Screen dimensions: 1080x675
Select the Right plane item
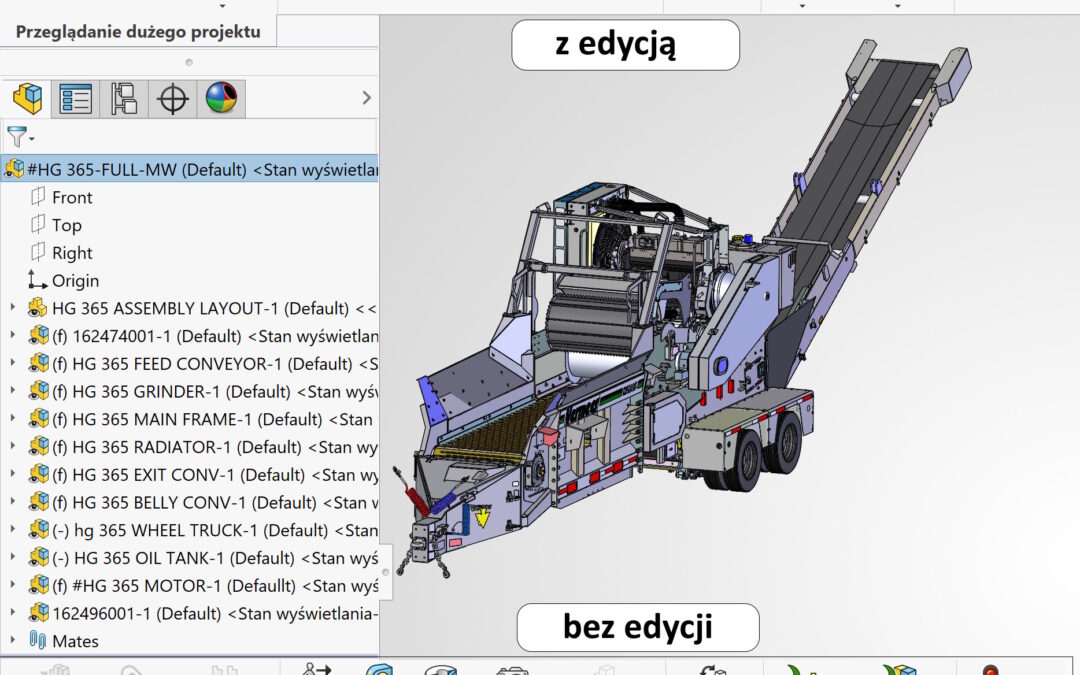[72, 253]
